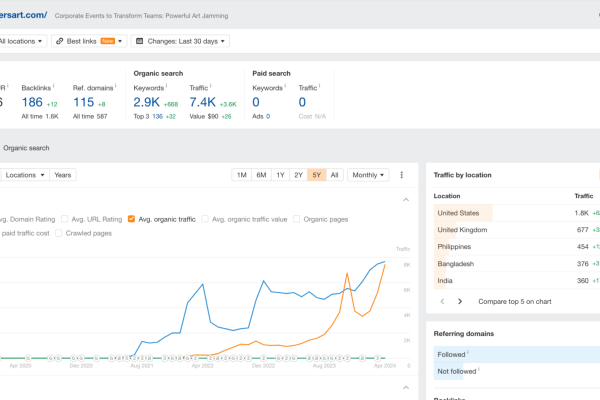Select the 5Y time range
600x400 pixels.
[316, 175]
